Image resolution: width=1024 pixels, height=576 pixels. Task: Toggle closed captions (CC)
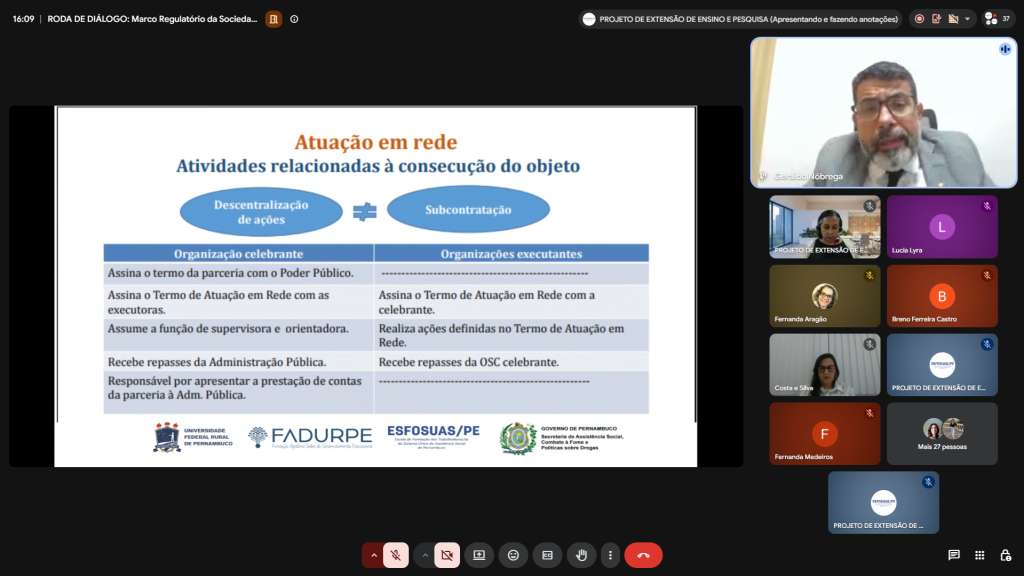547,555
